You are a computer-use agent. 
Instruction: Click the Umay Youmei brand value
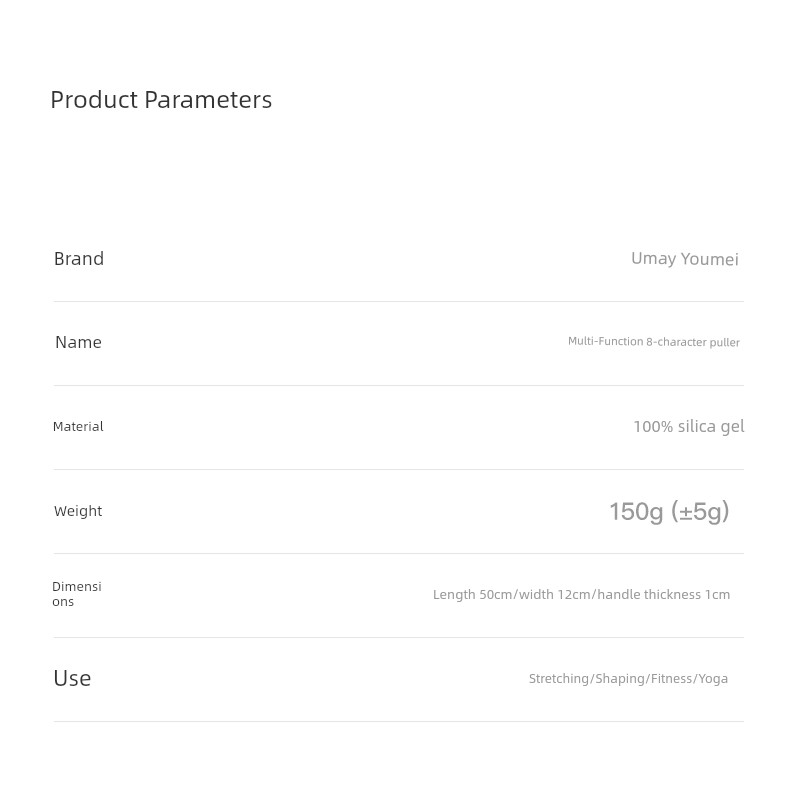685,259
